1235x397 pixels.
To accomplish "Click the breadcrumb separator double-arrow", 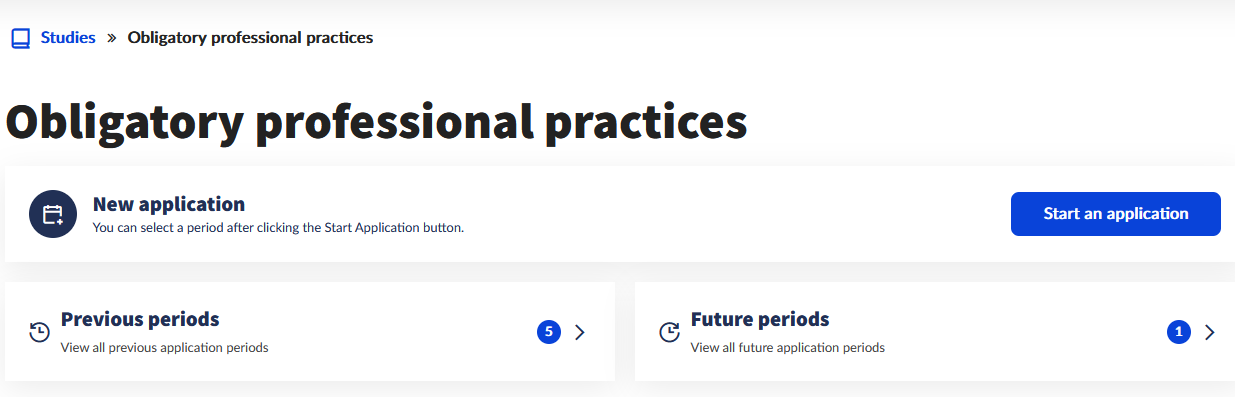I will pyautogui.click(x=112, y=38).
